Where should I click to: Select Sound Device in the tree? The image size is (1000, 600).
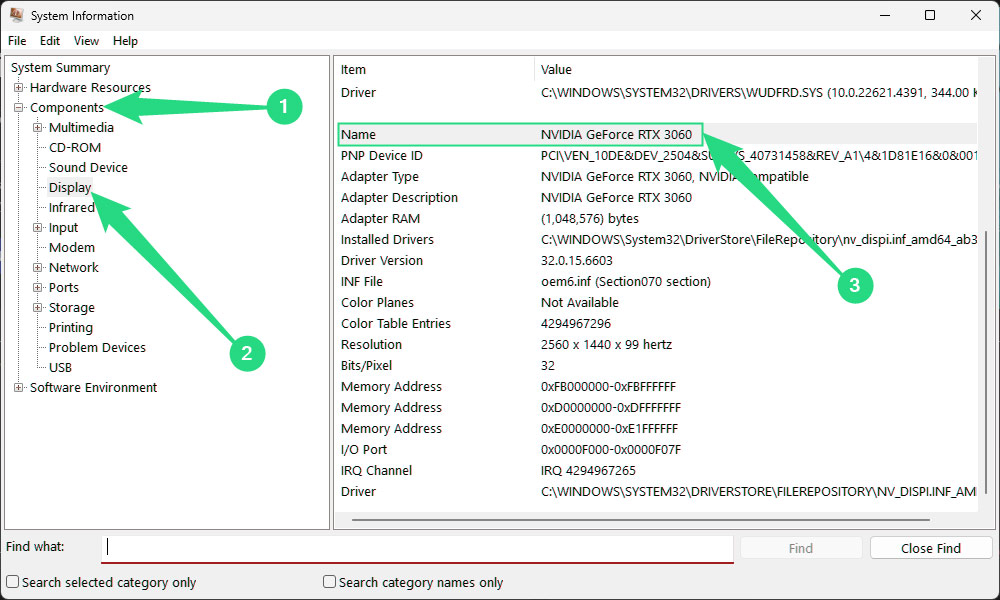tap(88, 168)
